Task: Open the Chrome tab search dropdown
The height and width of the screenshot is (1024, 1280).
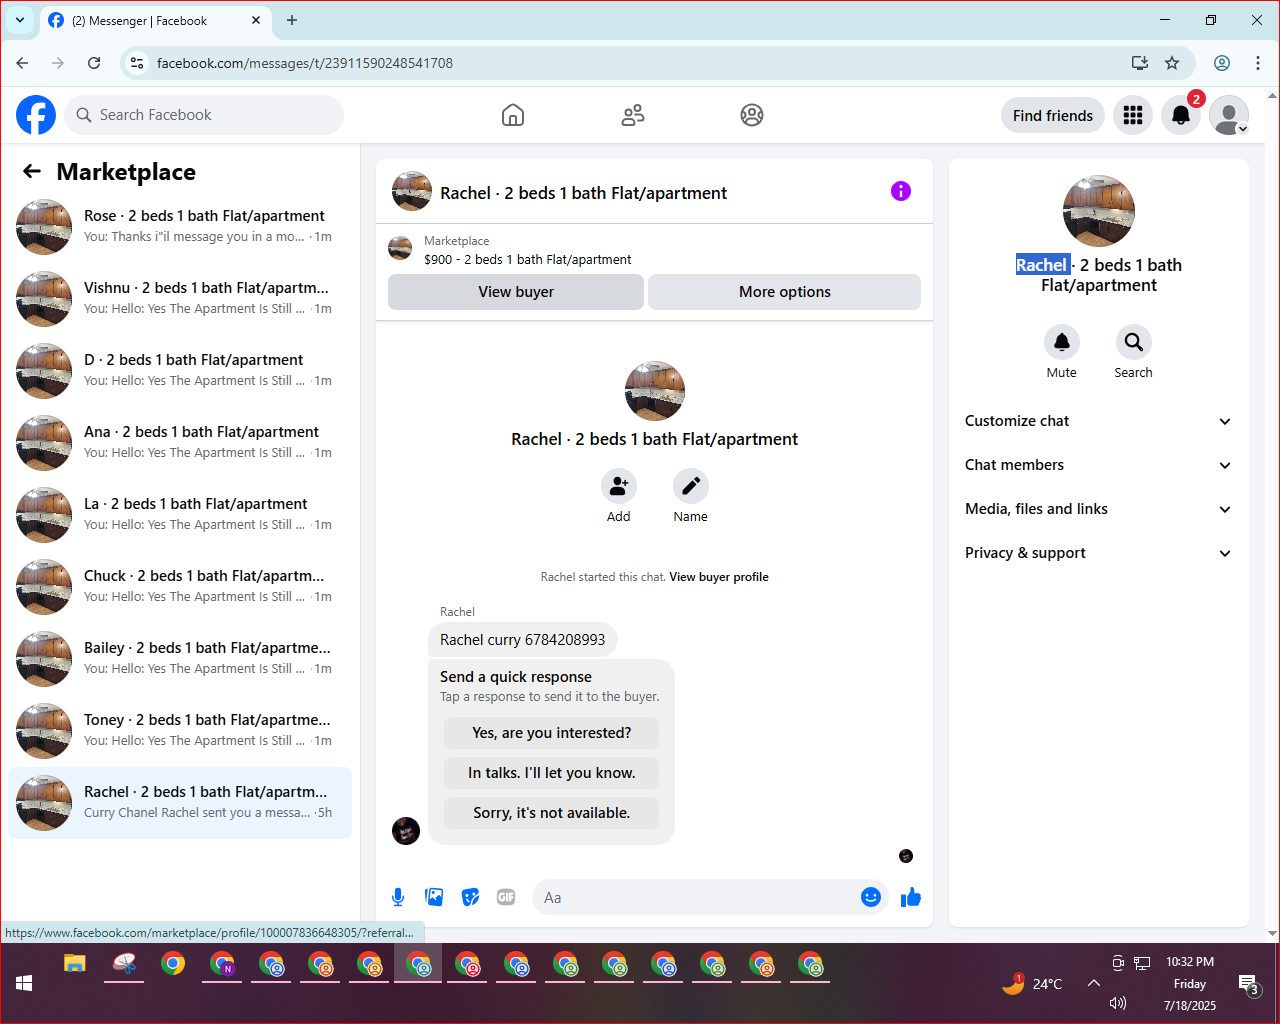Action: click(19, 20)
